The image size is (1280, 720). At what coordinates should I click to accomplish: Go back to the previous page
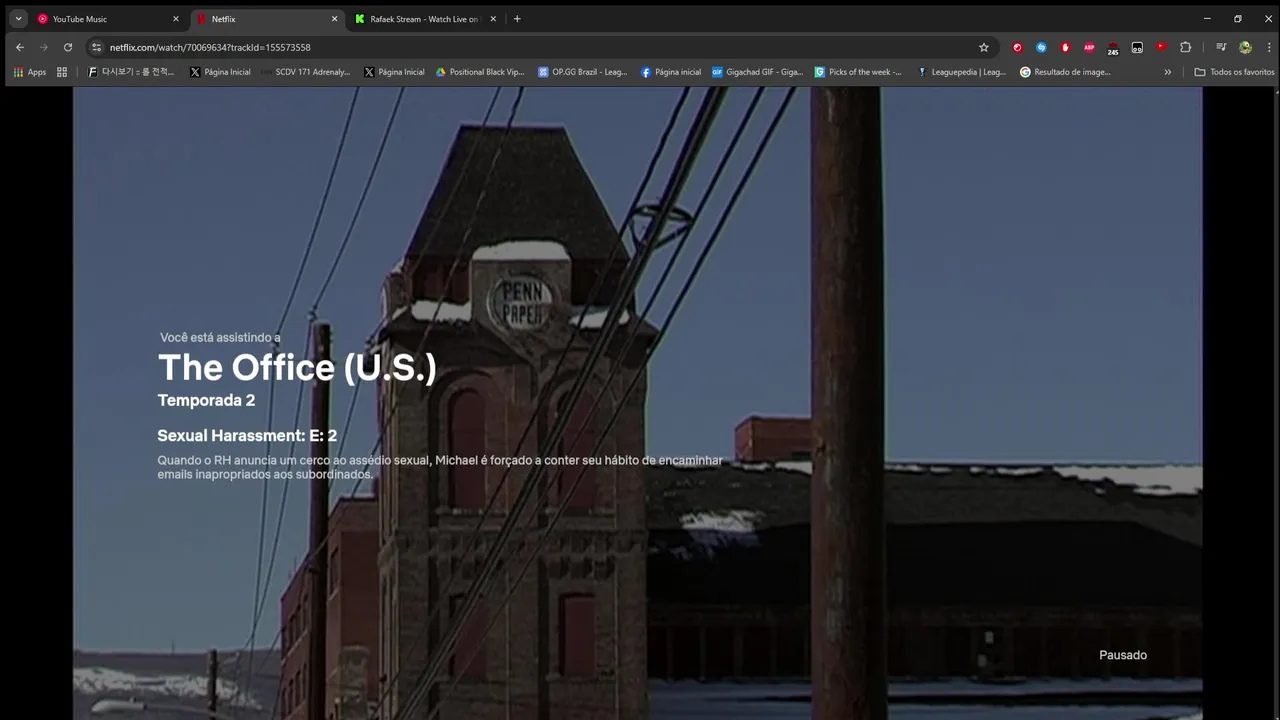coord(19,47)
